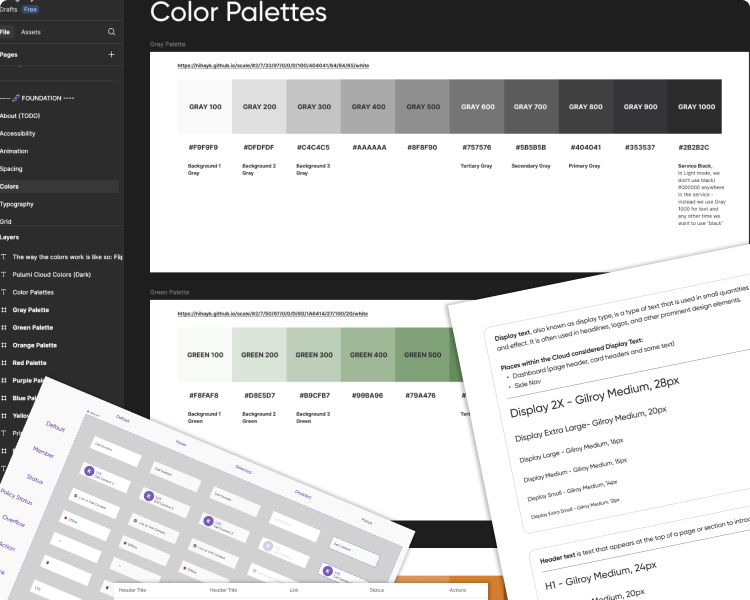Image resolution: width=750 pixels, height=600 pixels.
Task: Click the GRAY 400 swatch
Action: point(368,107)
